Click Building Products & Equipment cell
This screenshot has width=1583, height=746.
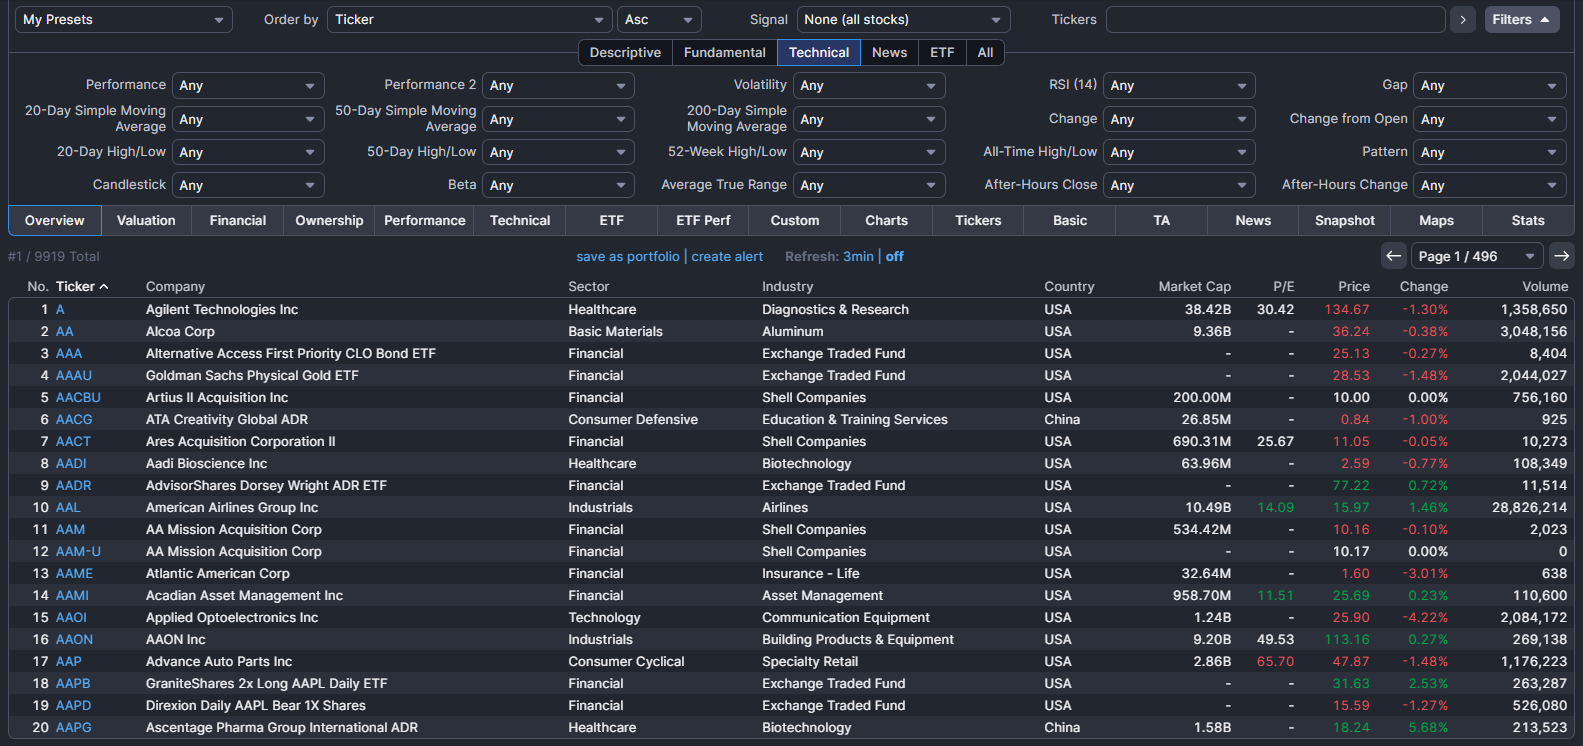pos(858,640)
